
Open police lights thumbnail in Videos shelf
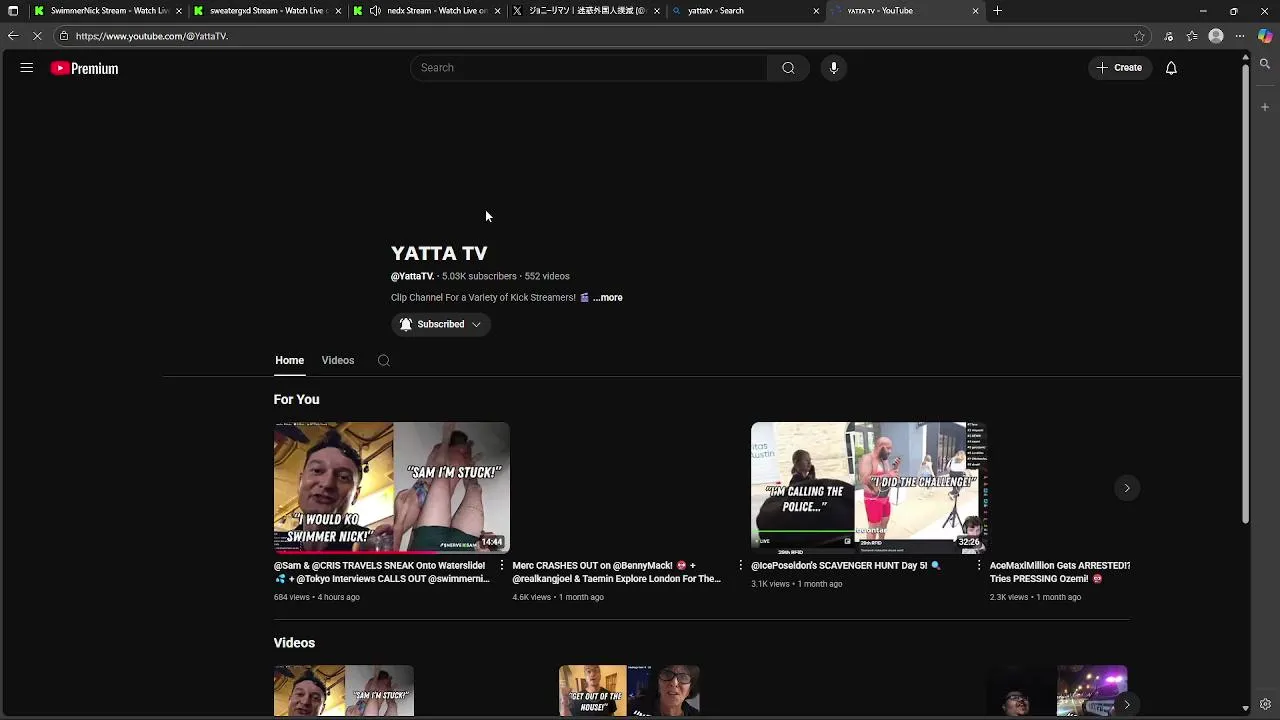click(x=1057, y=691)
